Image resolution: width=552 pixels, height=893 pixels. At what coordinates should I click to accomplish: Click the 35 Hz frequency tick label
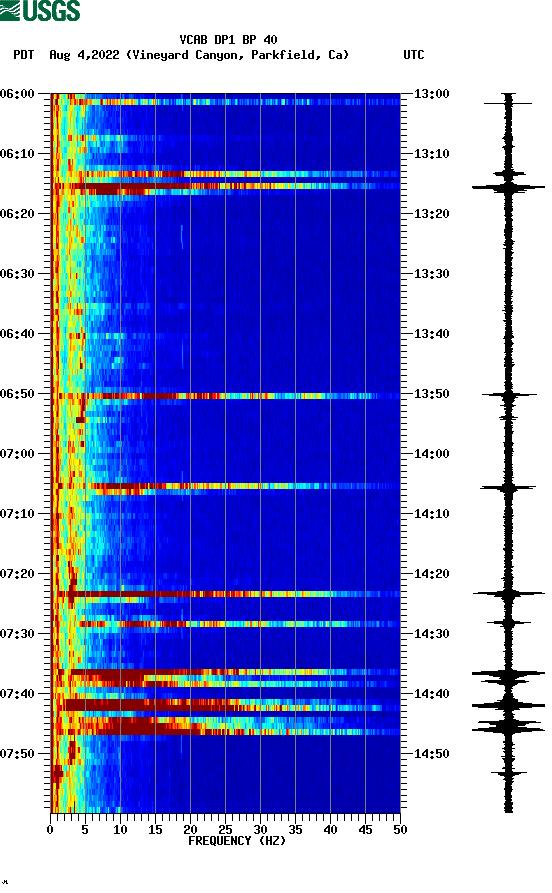click(x=295, y=830)
